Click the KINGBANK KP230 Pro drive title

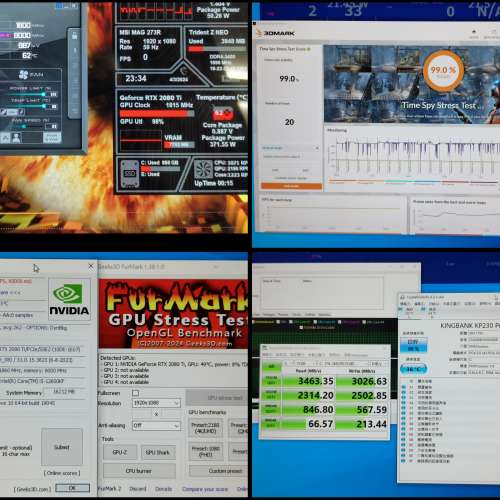click(470, 325)
